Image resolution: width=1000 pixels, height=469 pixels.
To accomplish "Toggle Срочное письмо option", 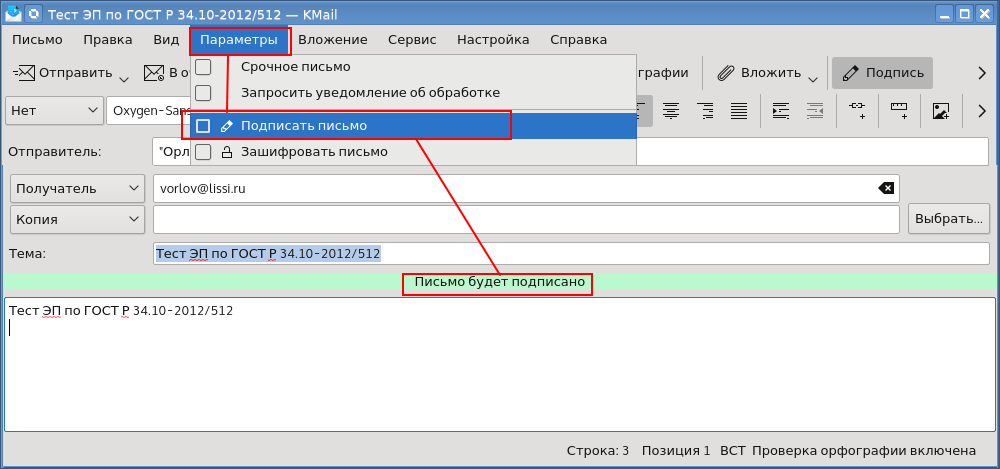I will (x=413, y=66).
